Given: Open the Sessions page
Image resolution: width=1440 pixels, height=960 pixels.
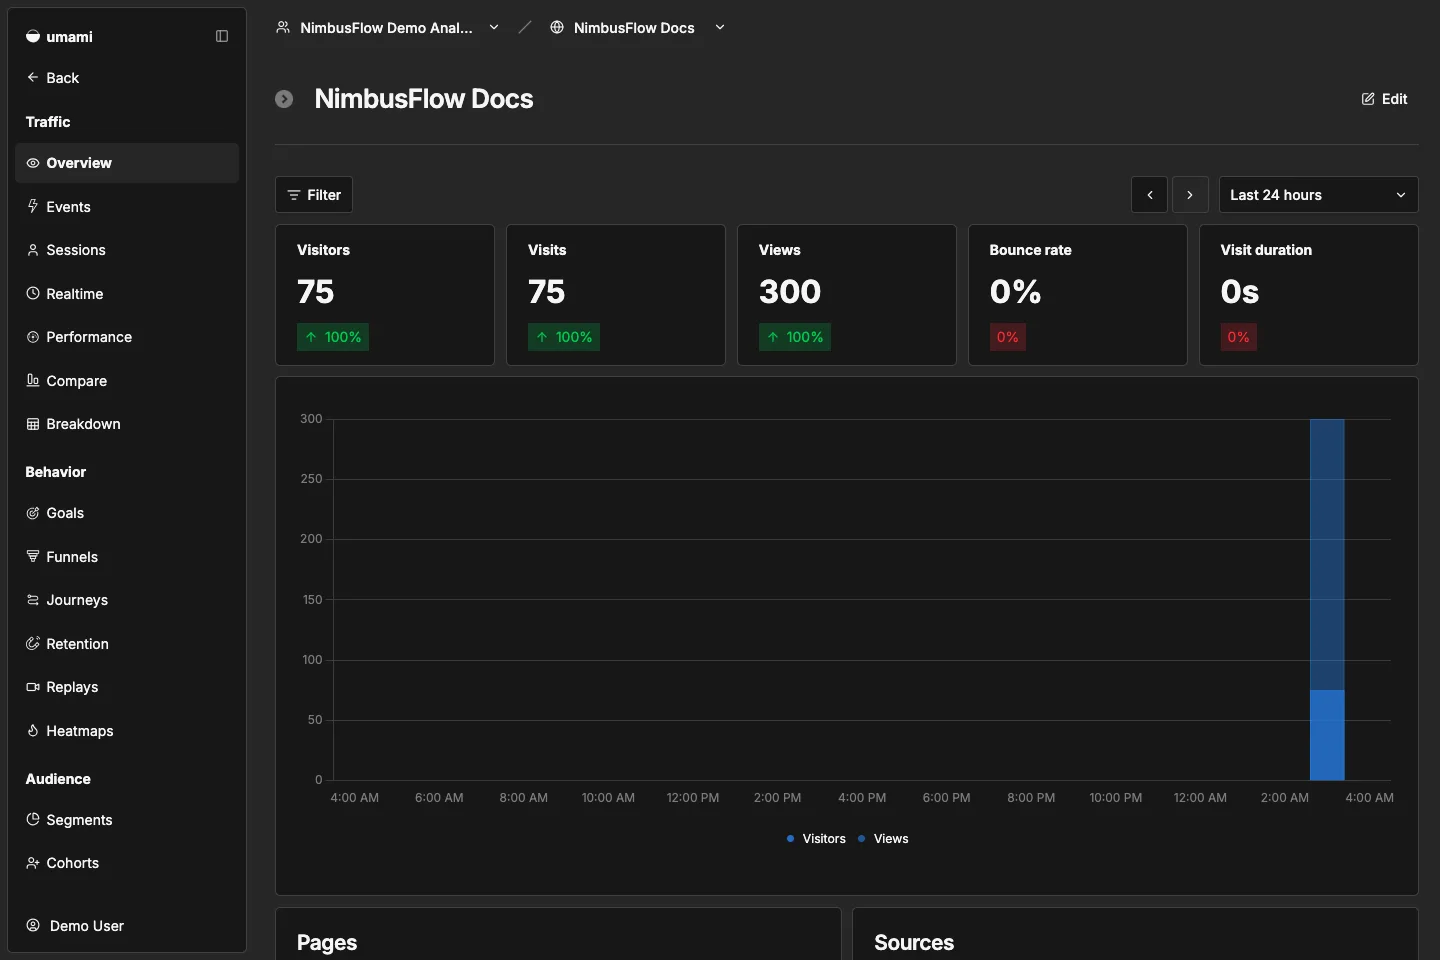Looking at the screenshot, I should pyautogui.click(x=127, y=250).
